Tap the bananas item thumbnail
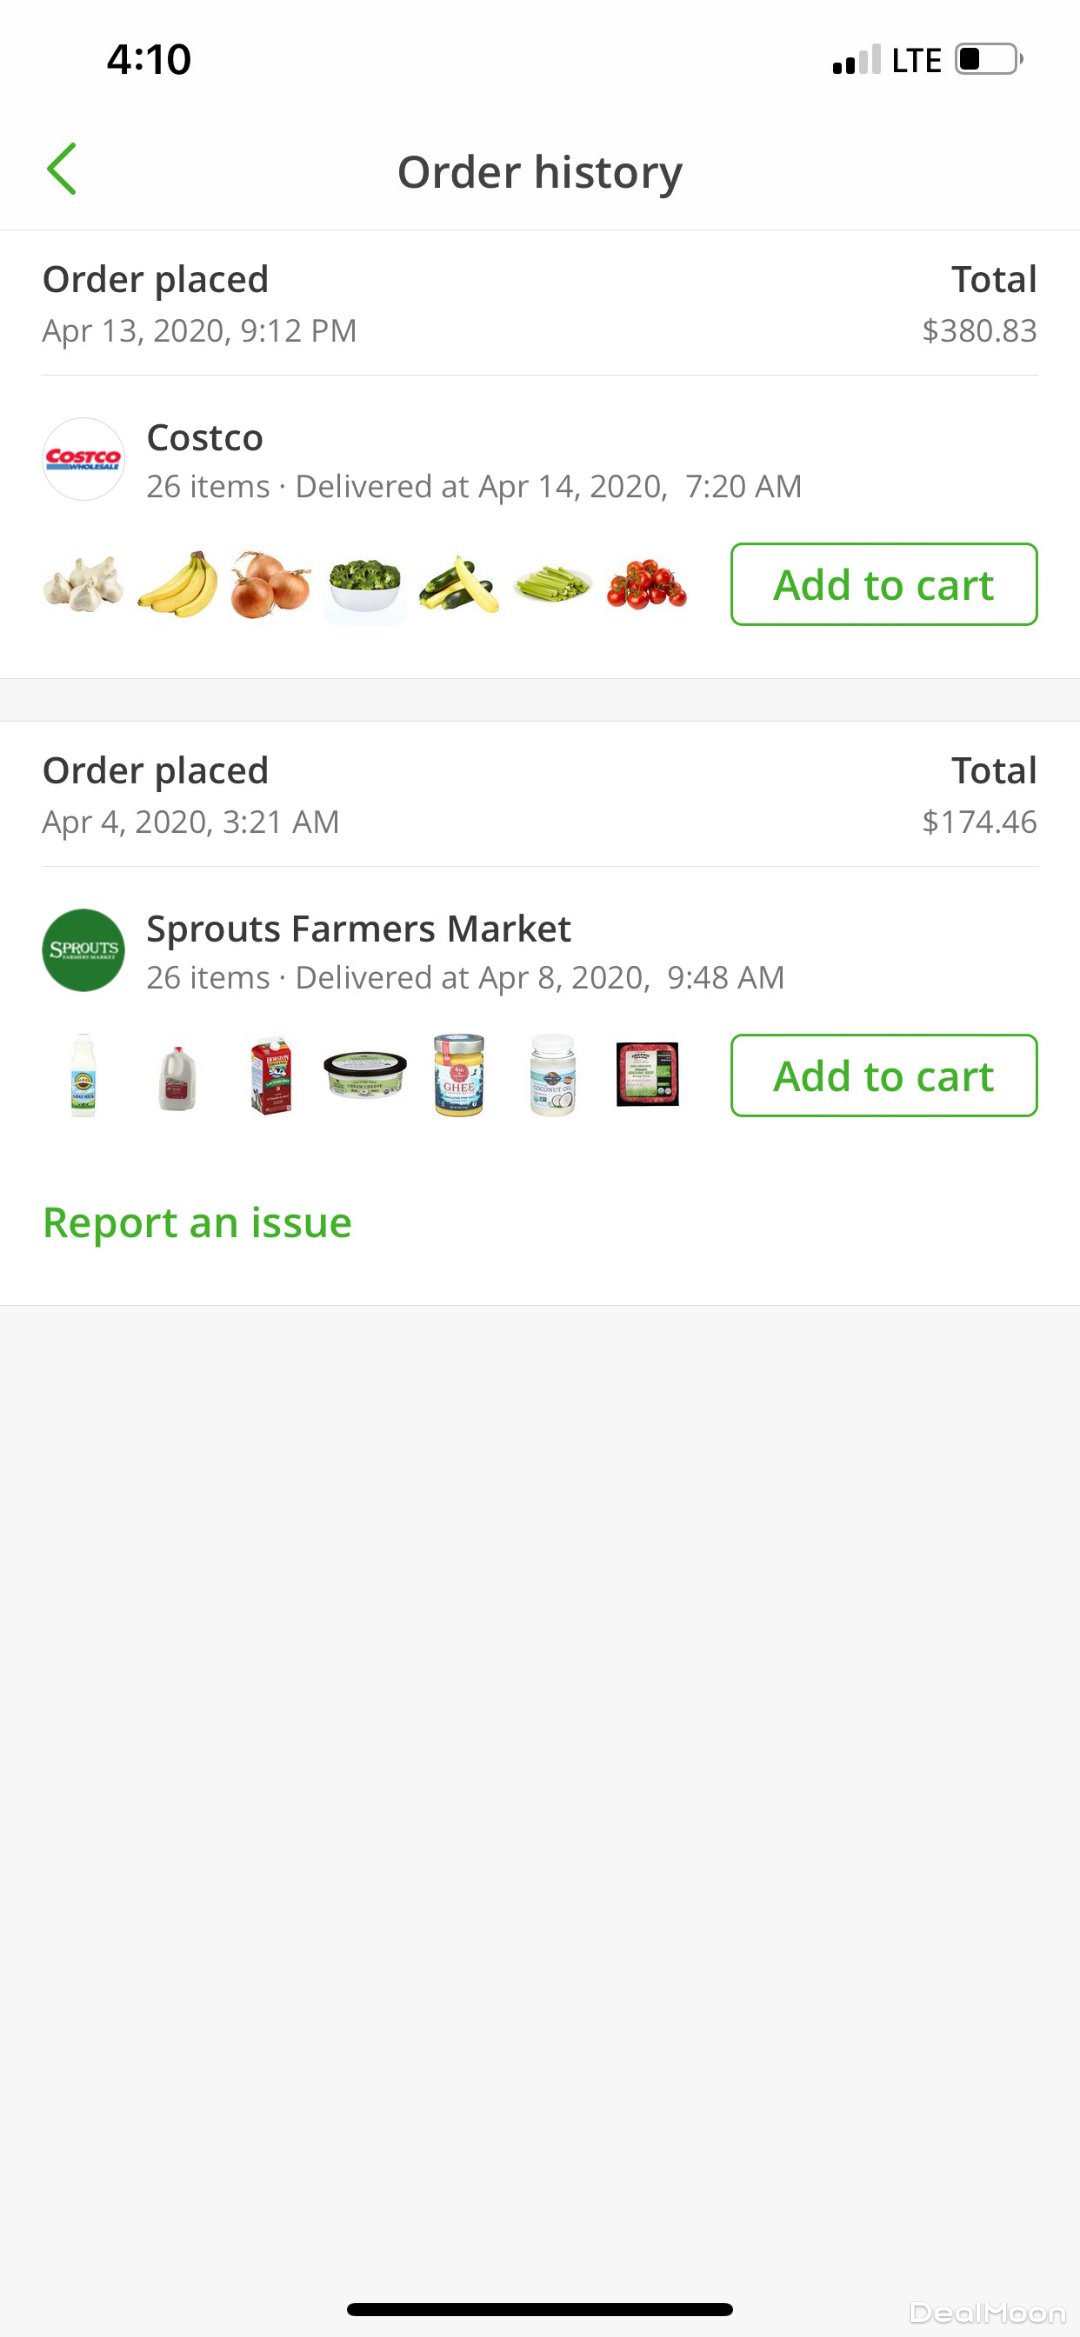 [178, 584]
